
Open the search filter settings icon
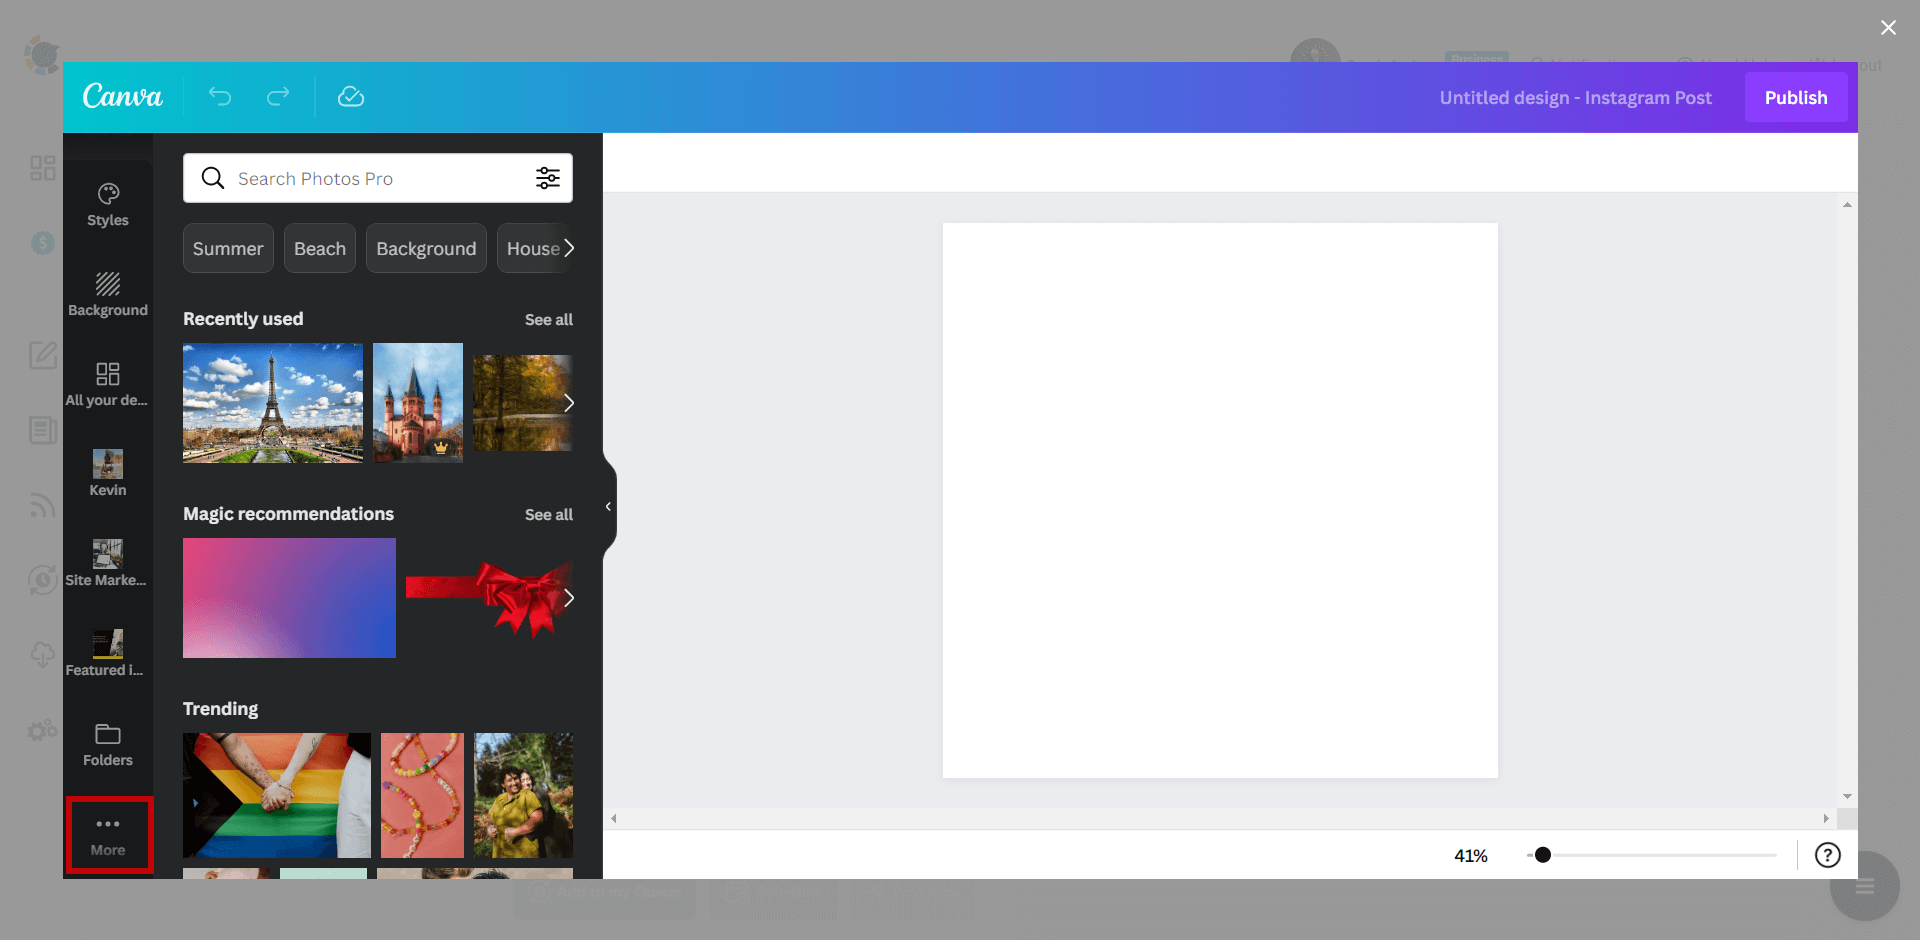pos(548,178)
